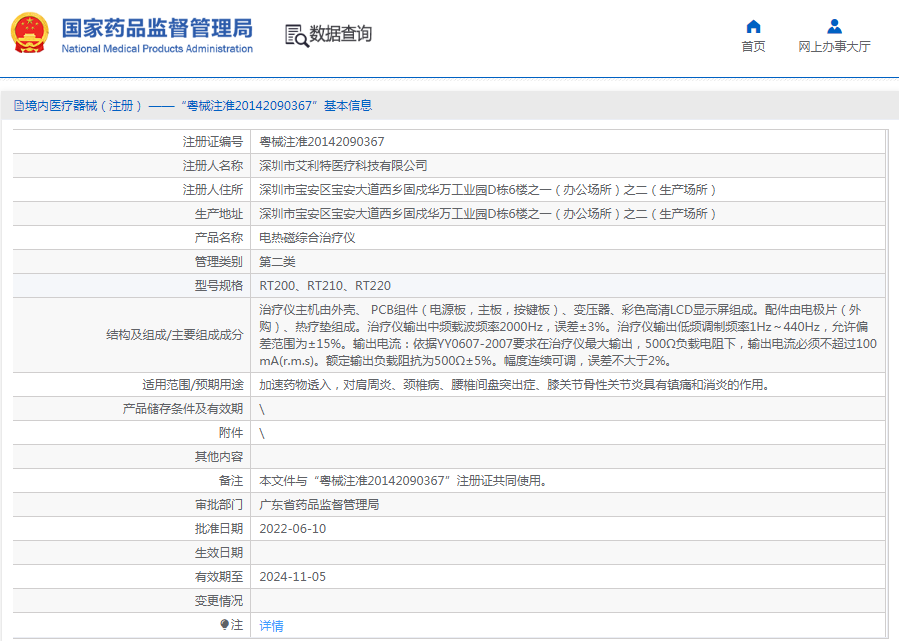Select the 生产地址 address value

click(488, 214)
